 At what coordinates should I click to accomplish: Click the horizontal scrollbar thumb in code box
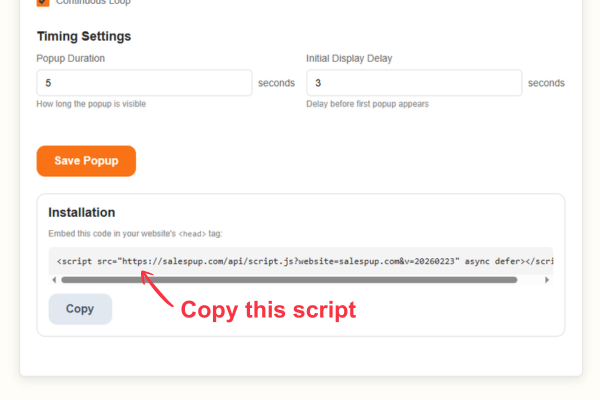[289, 280]
